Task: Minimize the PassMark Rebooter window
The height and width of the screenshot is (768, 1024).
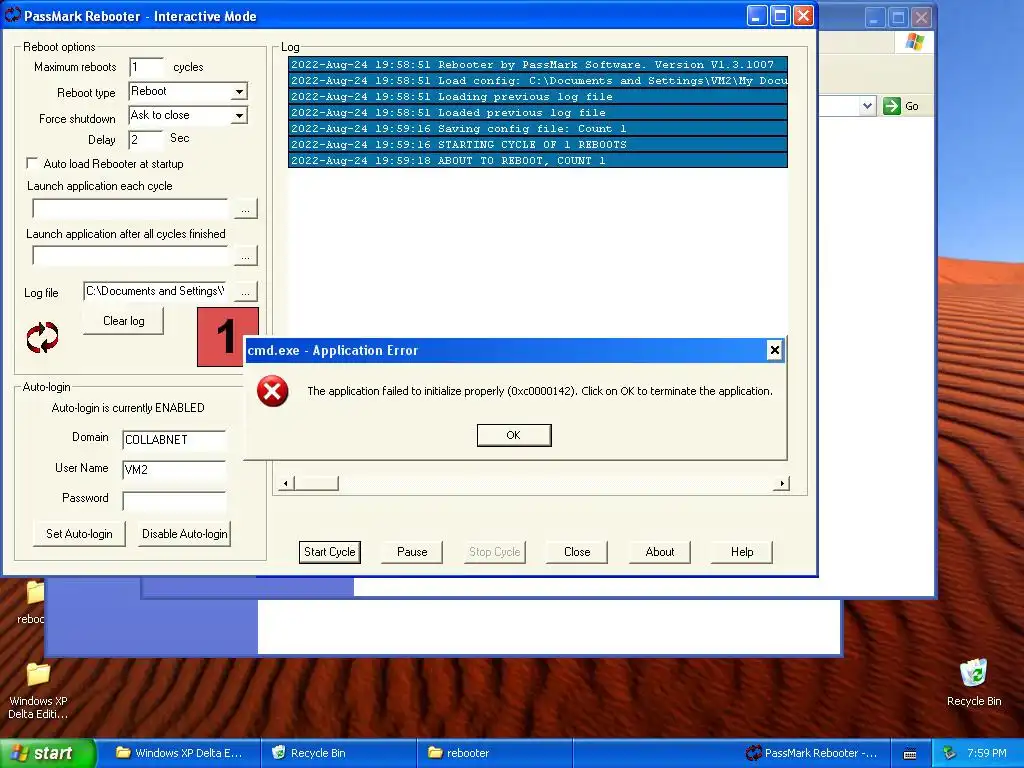Action: coord(757,16)
